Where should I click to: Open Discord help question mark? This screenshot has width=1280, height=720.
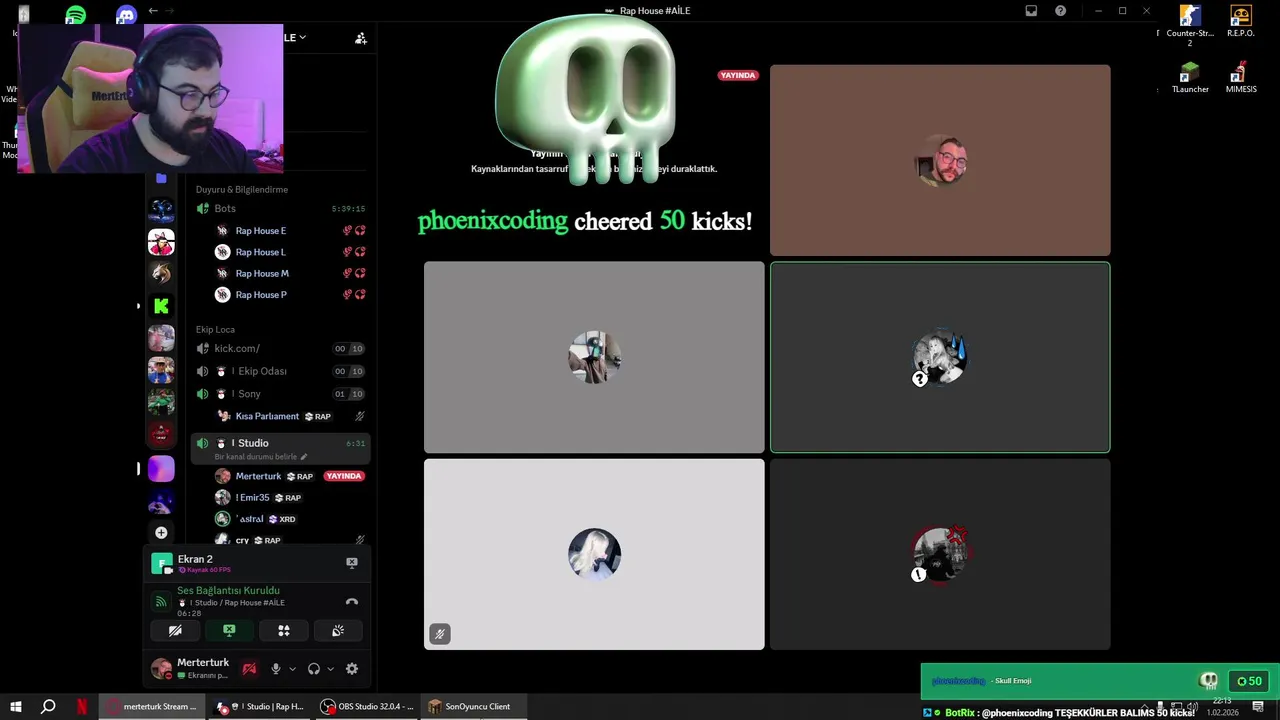coord(1061,11)
